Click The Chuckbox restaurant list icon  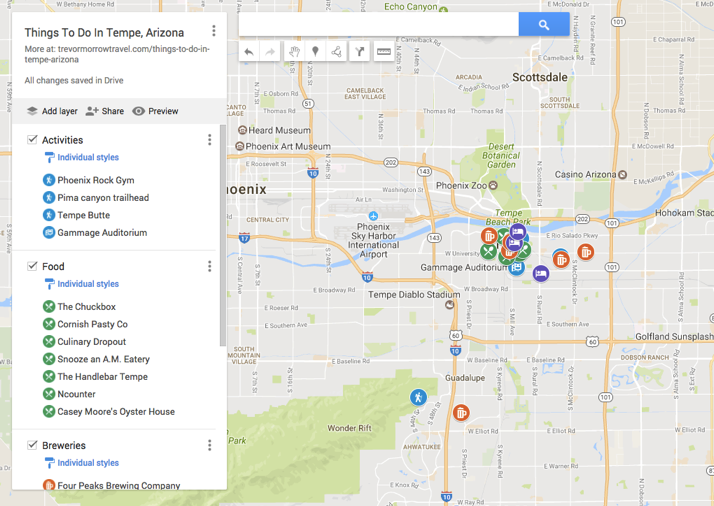pos(49,307)
